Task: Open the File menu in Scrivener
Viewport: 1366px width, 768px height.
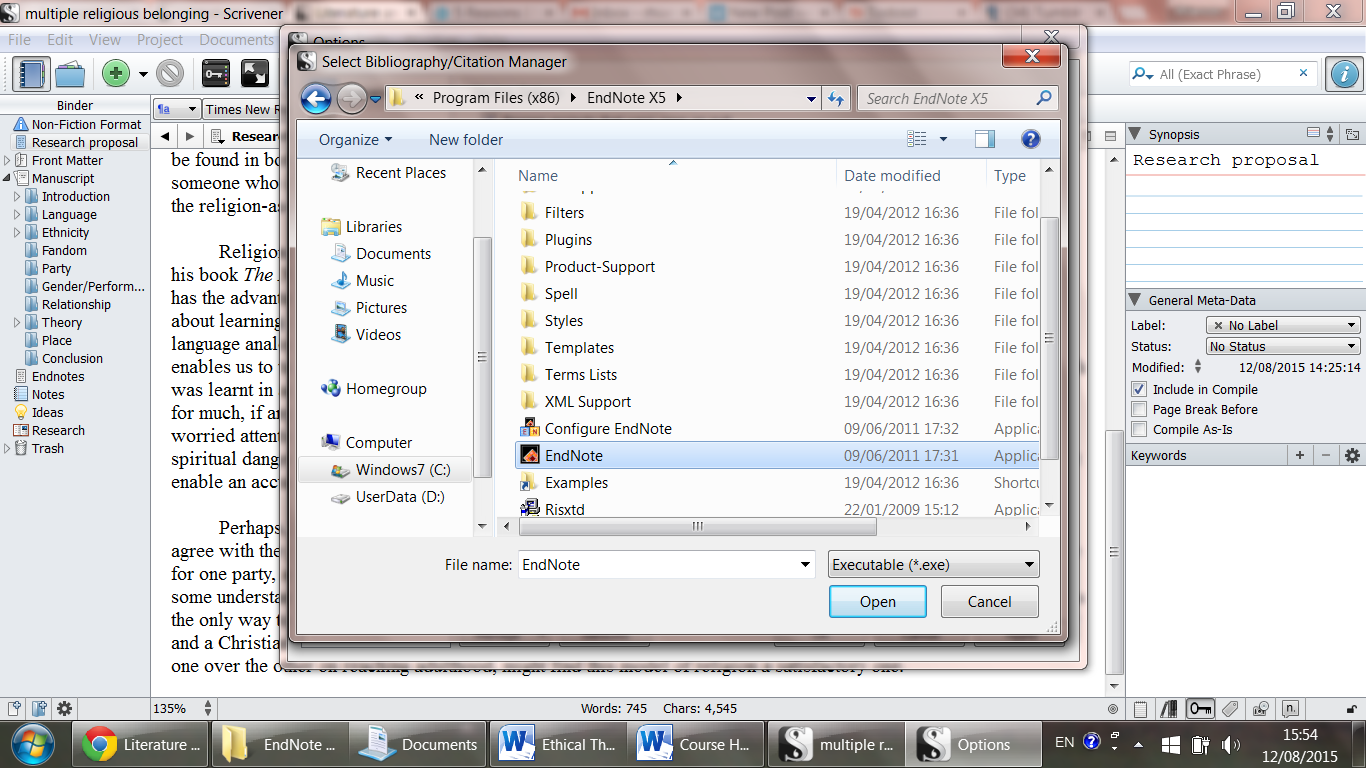Action: [x=19, y=40]
